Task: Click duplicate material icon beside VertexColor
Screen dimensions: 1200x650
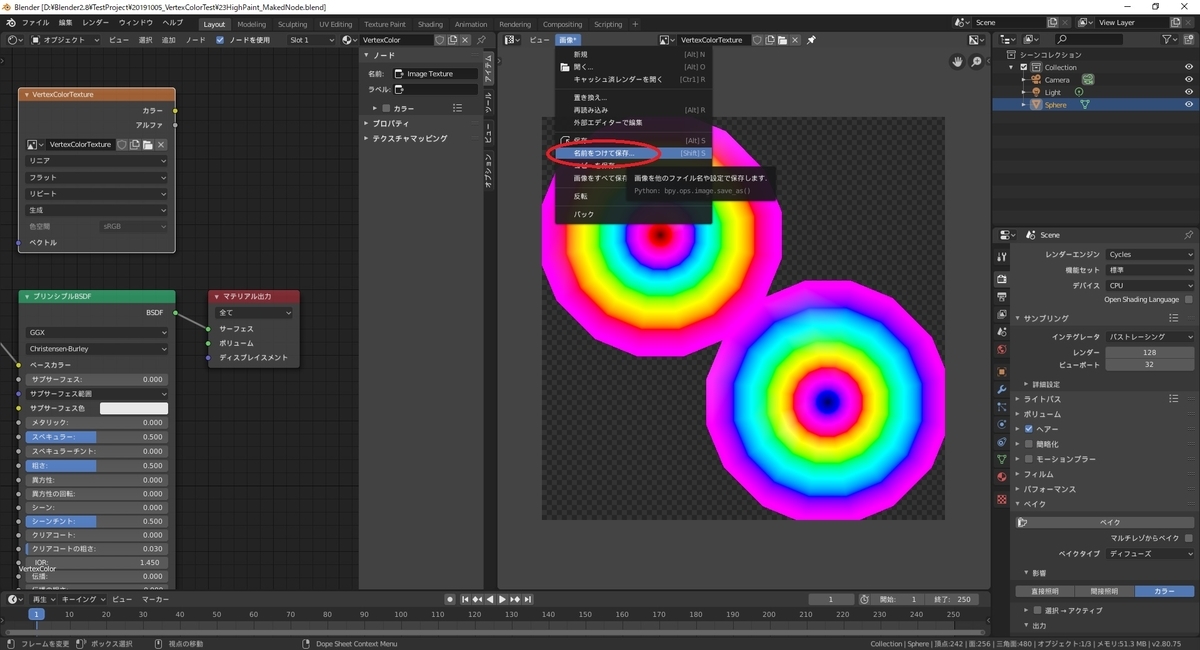Action: pyautogui.click(x=453, y=40)
